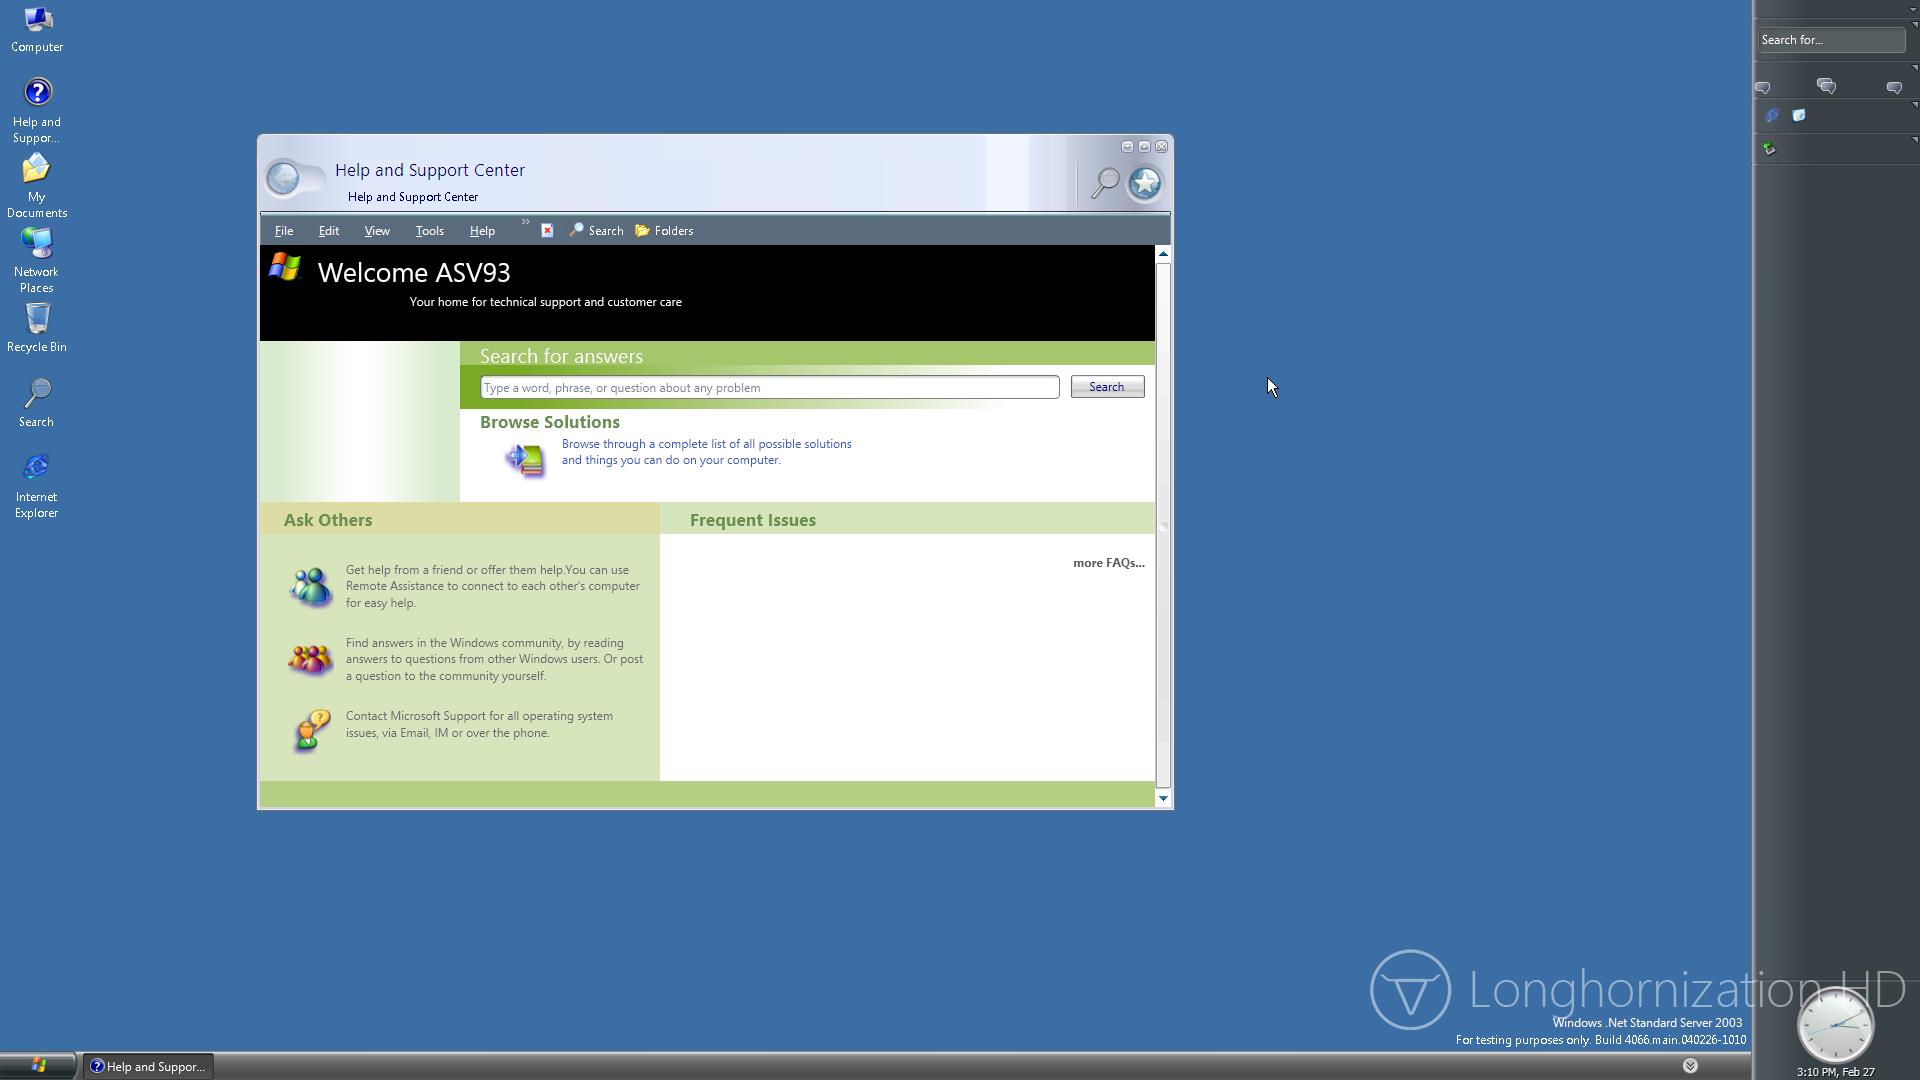
Task: Click the Windows community group icon
Action: tap(310, 660)
